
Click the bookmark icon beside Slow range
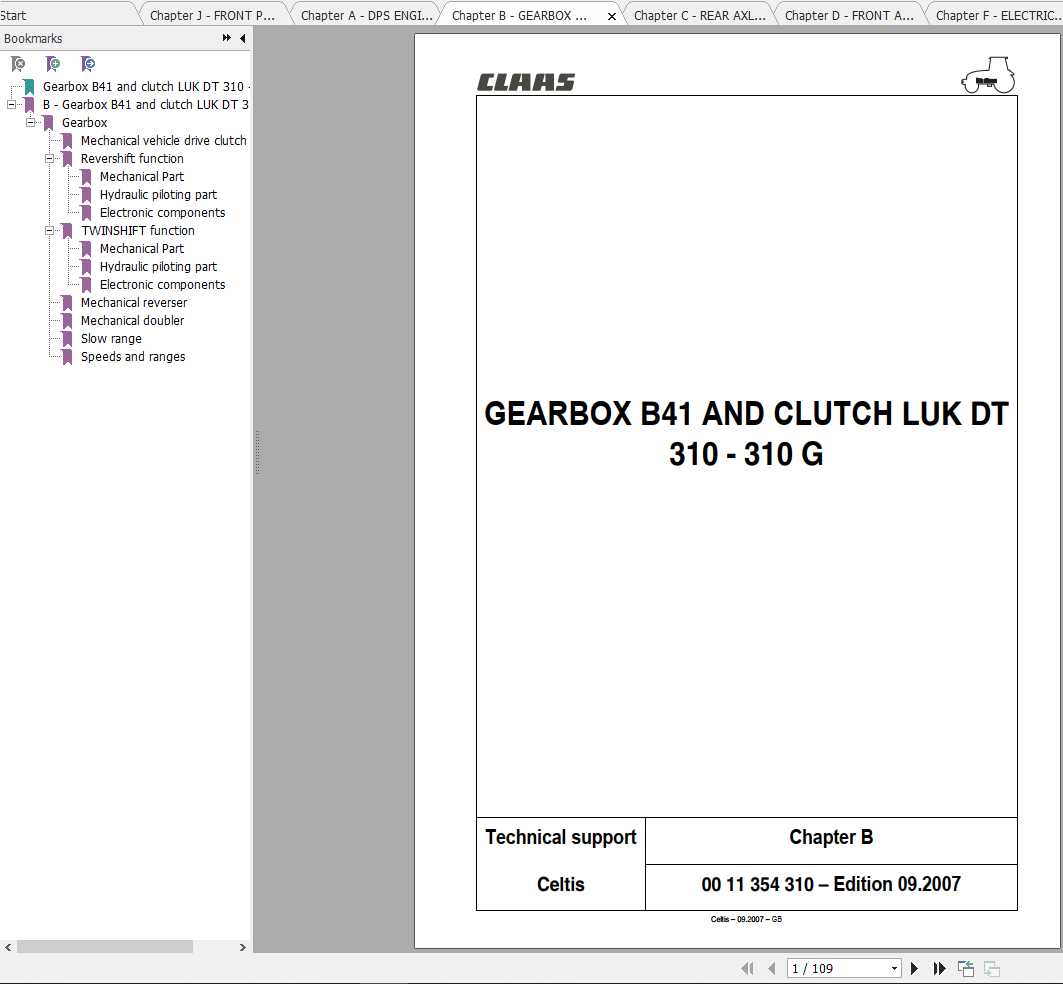67,339
